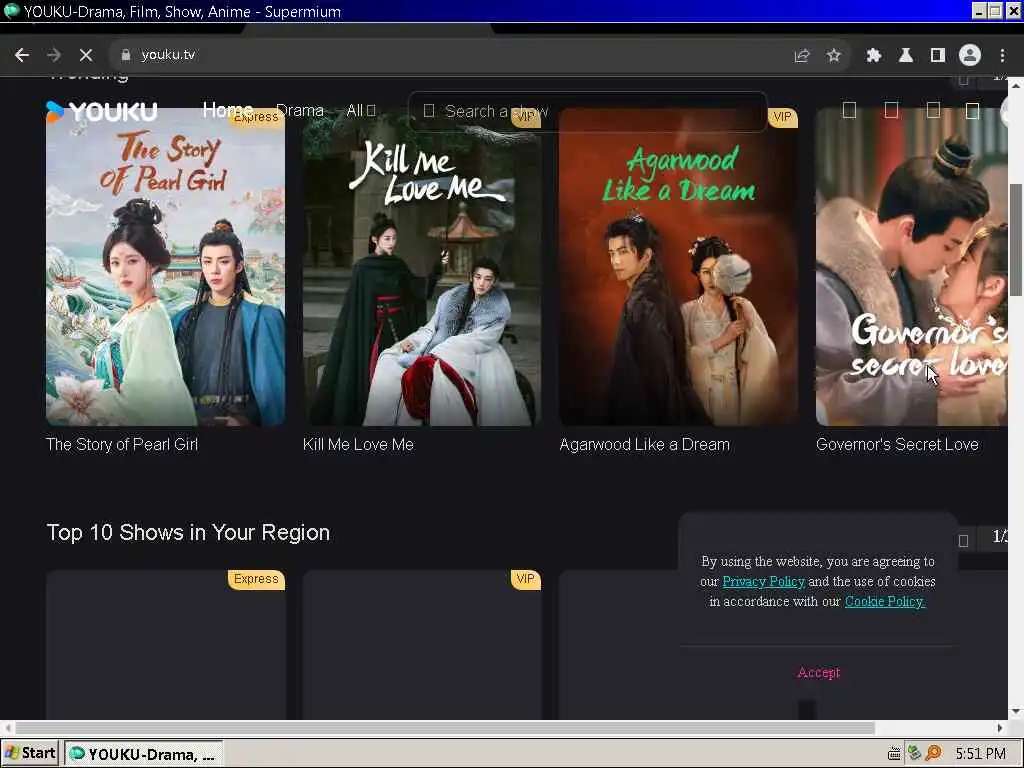The image size is (1024, 768).
Task: Go back using browser back arrow
Action: pyautogui.click(x=22, y=55)
